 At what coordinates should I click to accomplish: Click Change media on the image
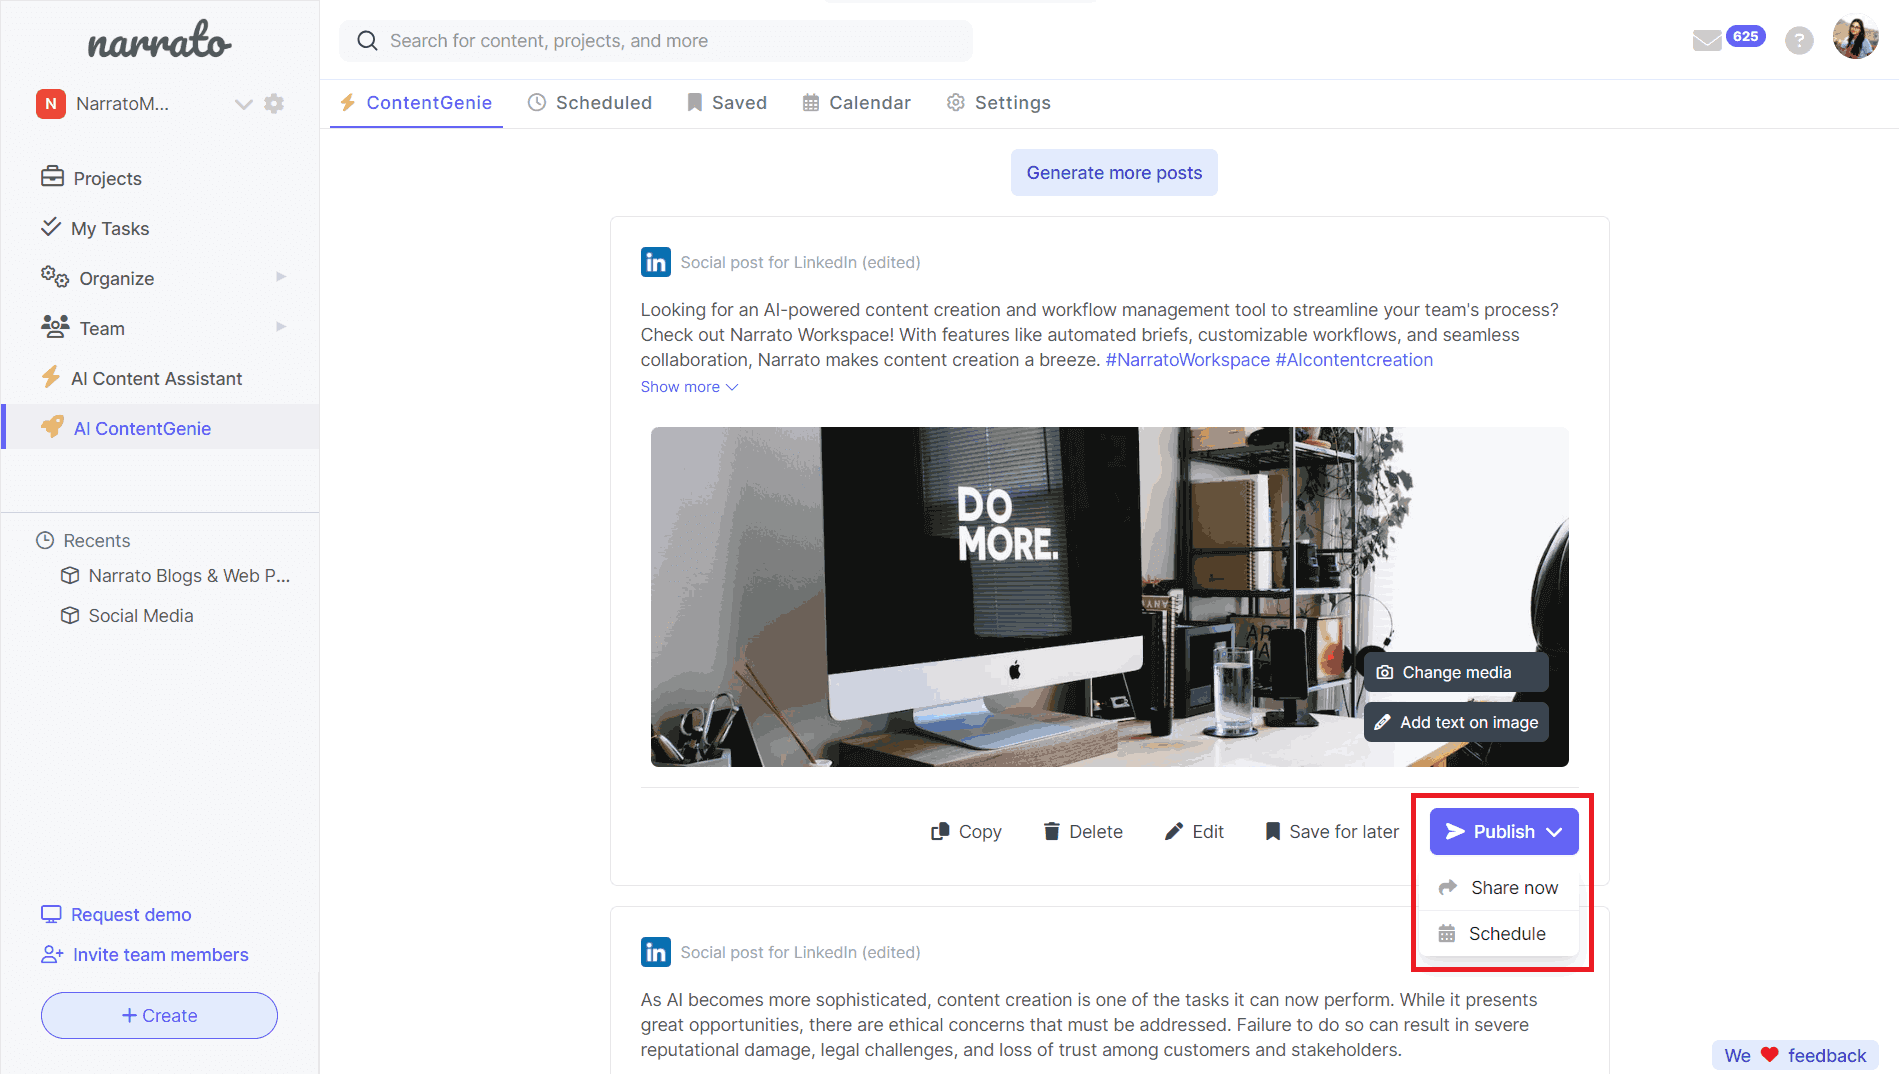pos(1456,672)
